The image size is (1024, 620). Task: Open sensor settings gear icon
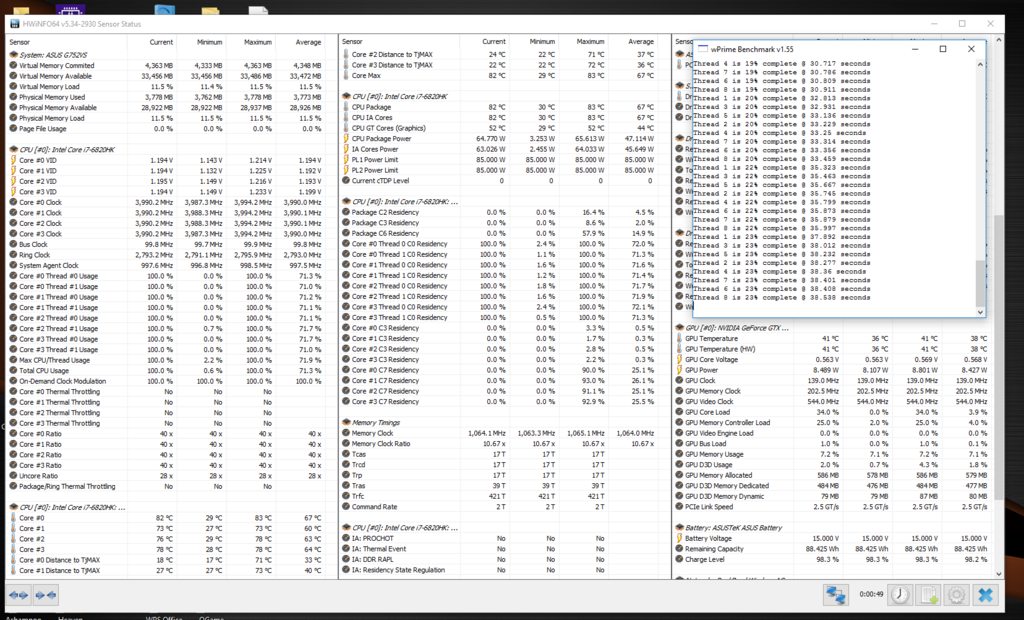957,595
